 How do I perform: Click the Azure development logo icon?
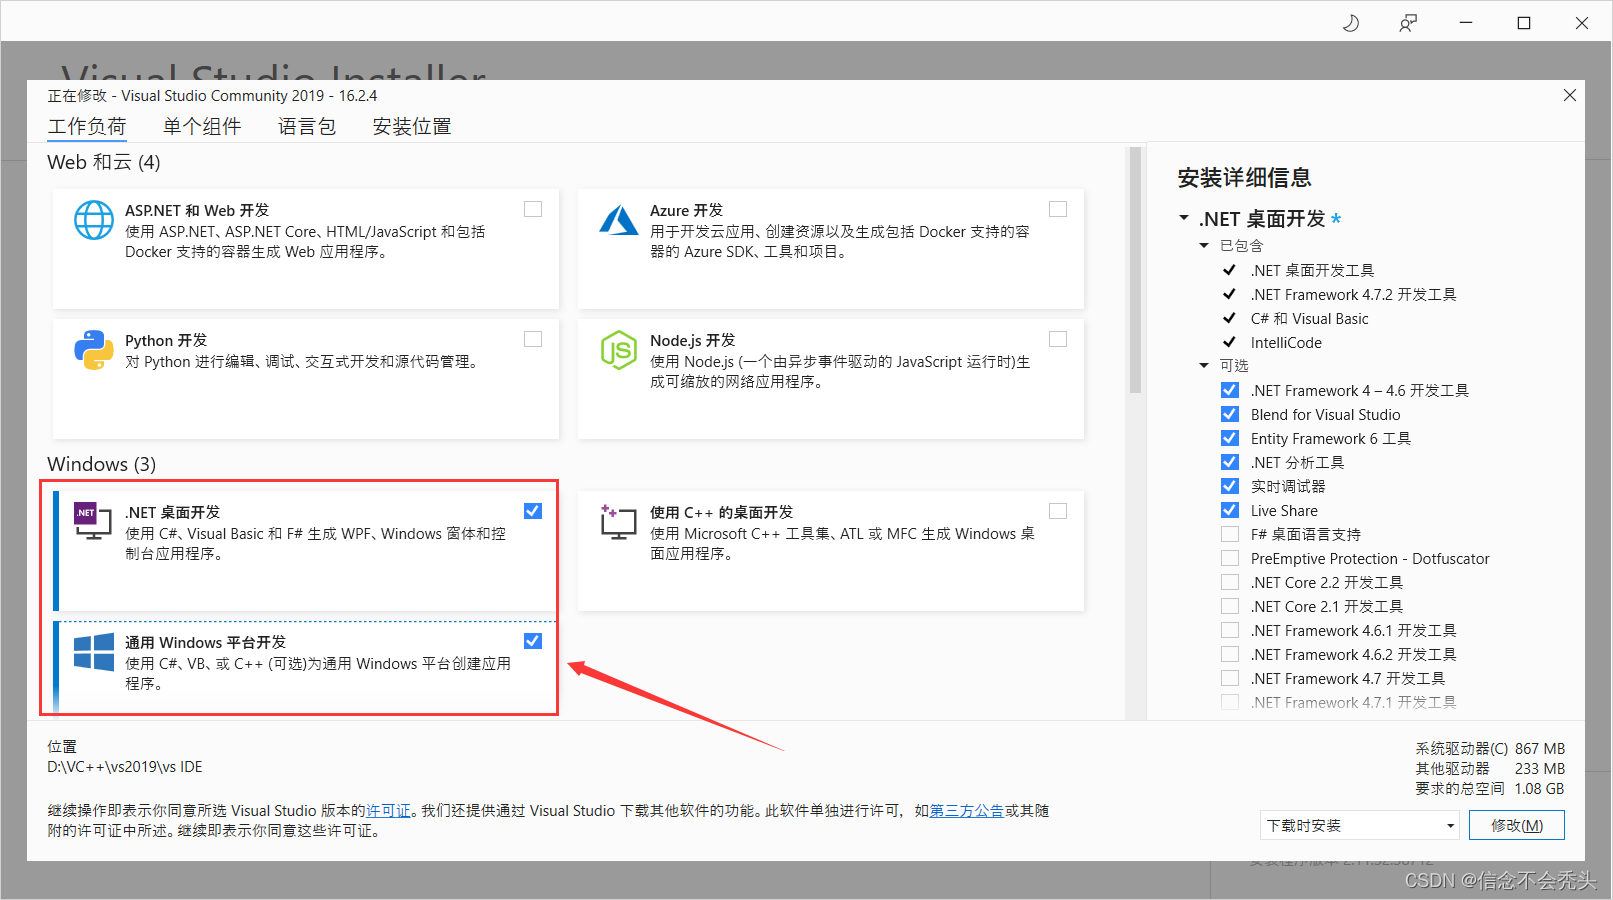pyautogui.click(x=619, y=220)
